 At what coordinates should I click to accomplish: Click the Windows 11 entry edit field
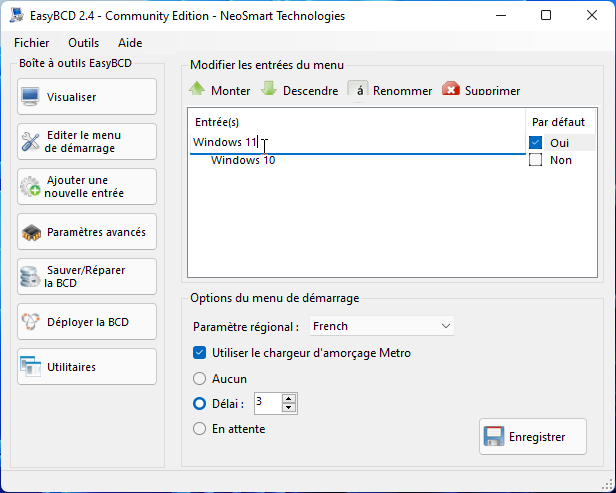[358, 142]
